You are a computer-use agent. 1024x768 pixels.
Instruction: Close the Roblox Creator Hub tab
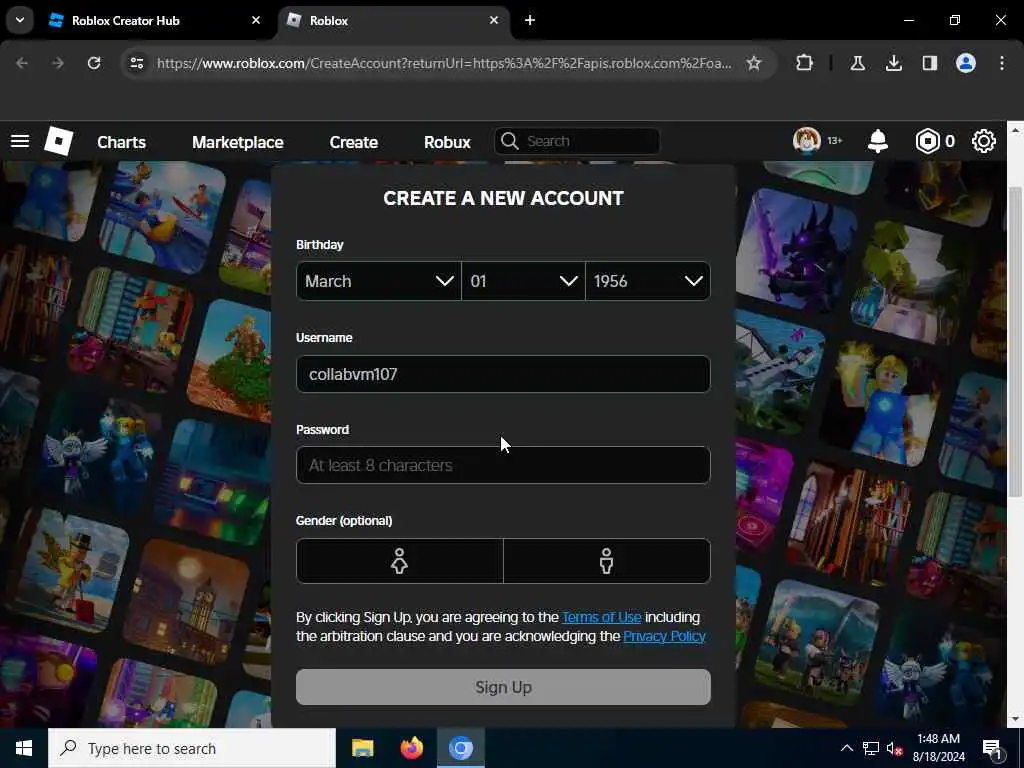pos(256,20)
